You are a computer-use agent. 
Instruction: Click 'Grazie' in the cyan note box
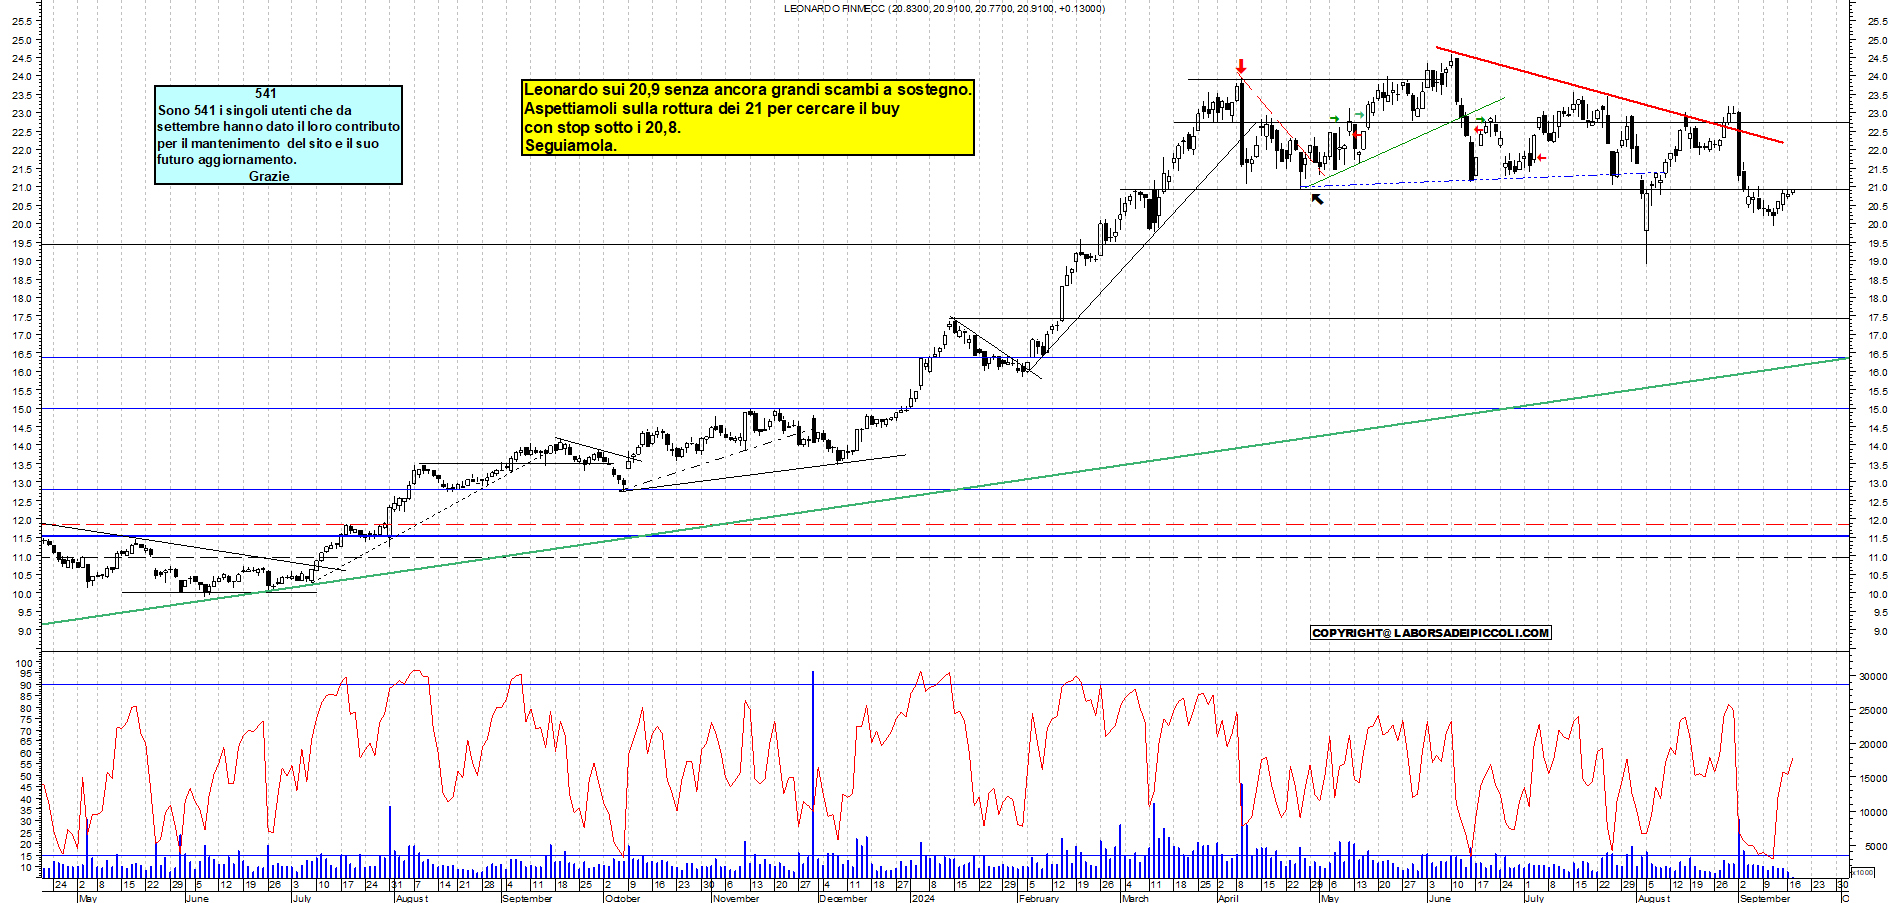coord(269,176)
